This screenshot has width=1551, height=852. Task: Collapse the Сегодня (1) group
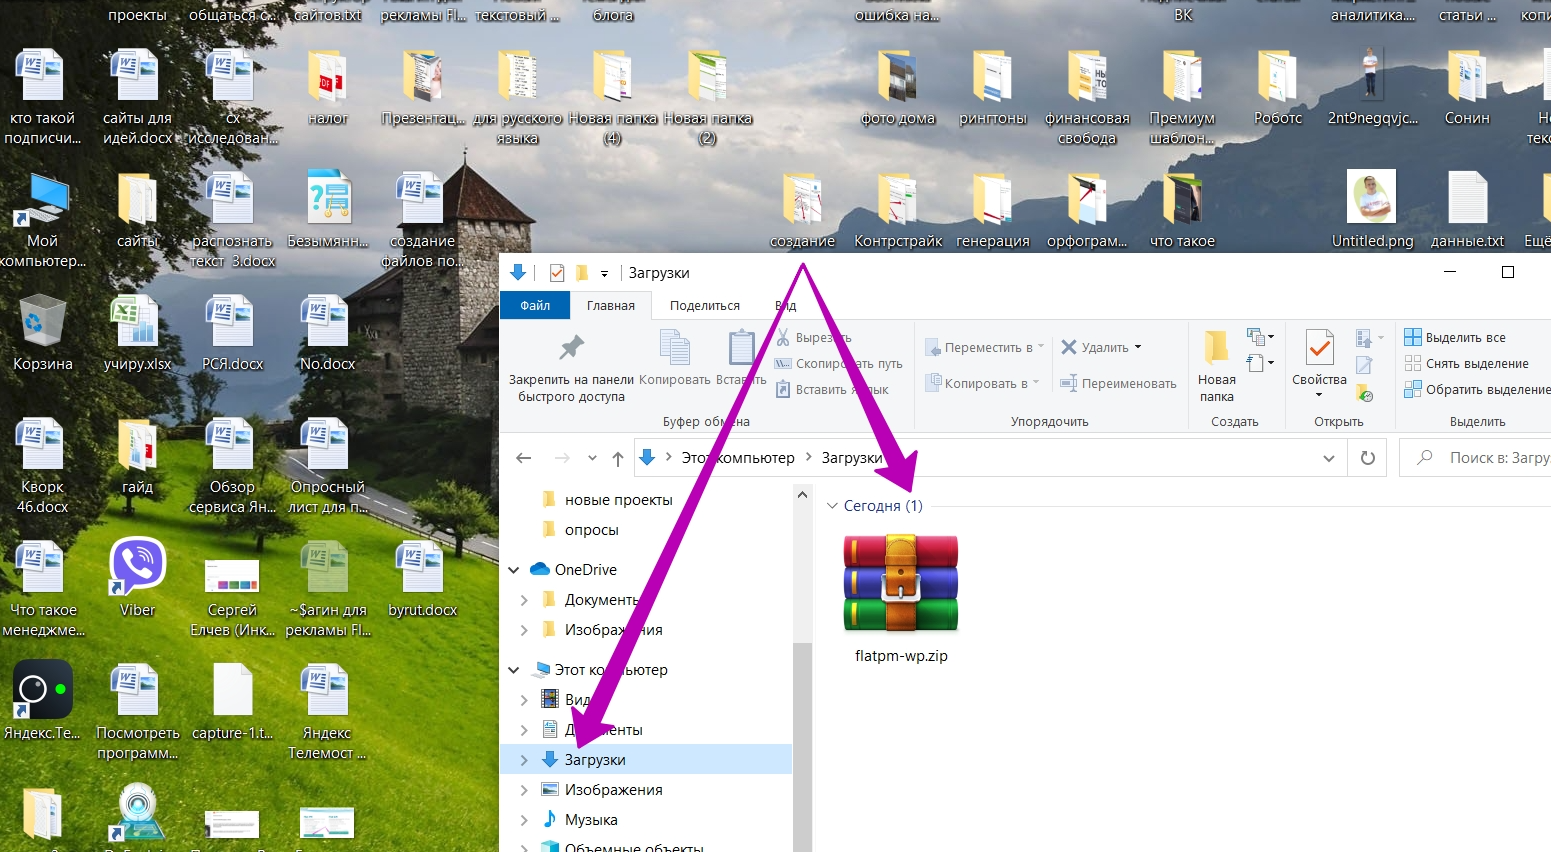pos(832,506)
